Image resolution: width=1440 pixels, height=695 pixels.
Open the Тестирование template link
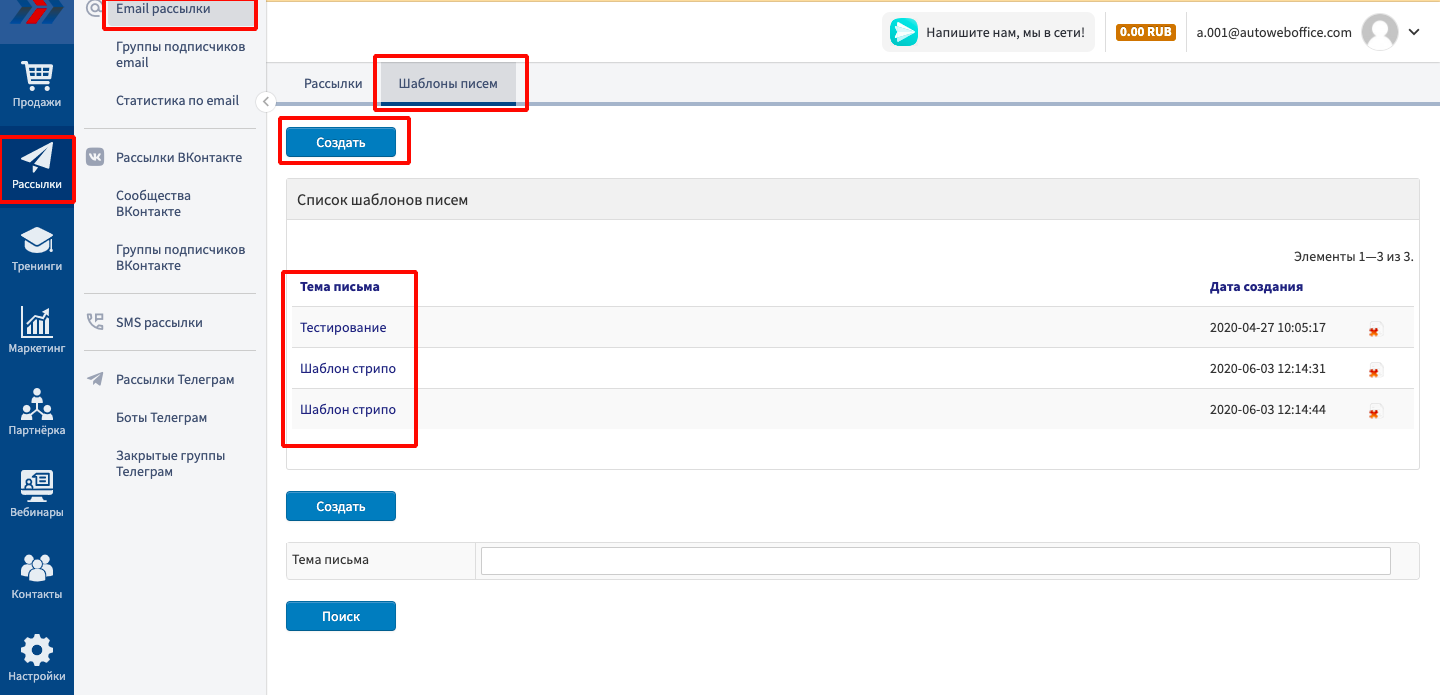click(343, 328)
